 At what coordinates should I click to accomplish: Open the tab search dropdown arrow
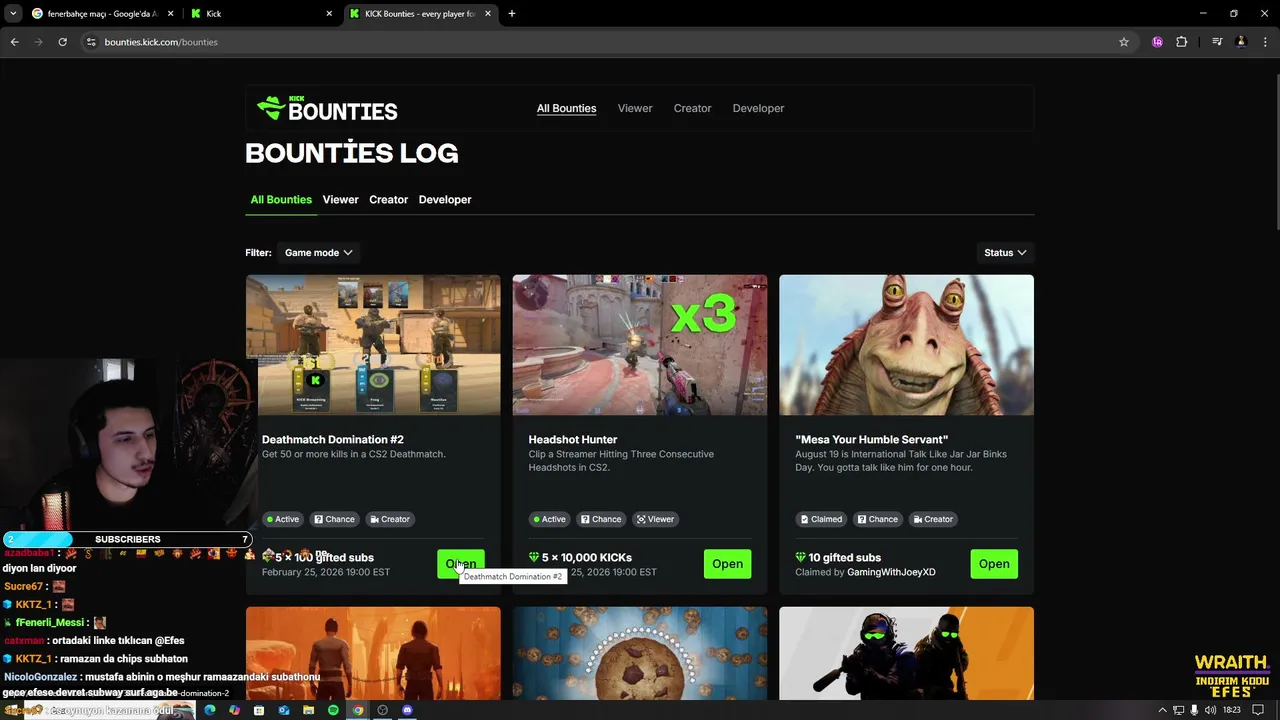coord(13,14)
